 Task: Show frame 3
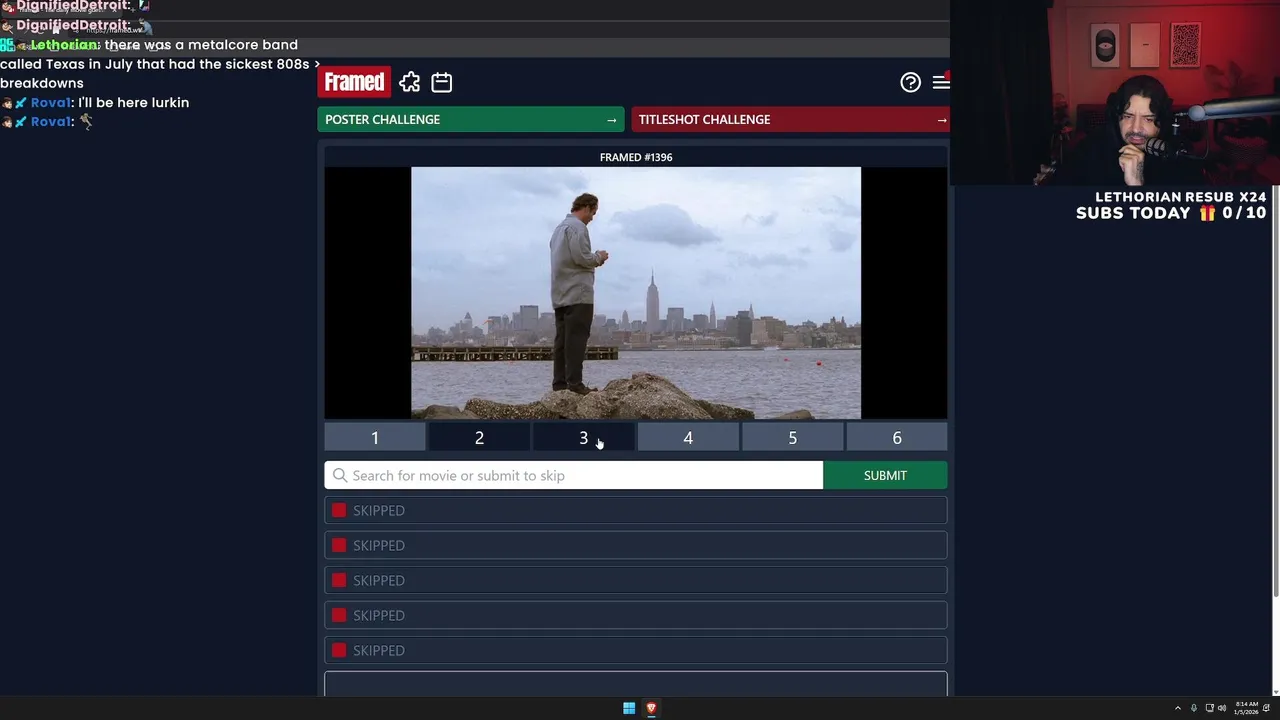(584, 437)
